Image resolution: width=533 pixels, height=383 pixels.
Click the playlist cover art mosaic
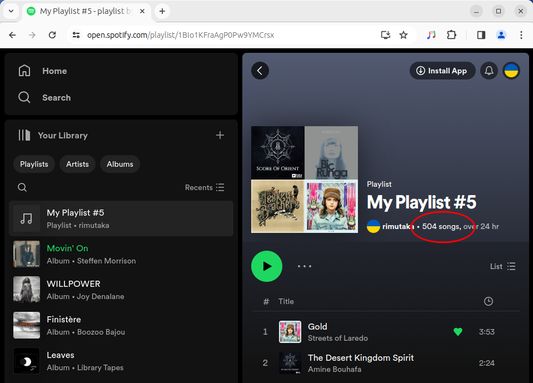pos(304,179)
